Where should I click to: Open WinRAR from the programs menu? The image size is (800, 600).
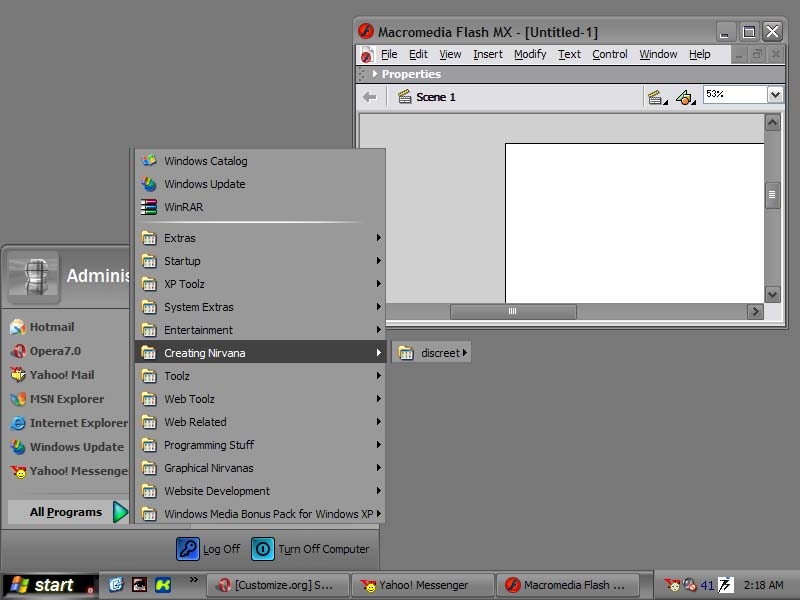coord(260,207)
